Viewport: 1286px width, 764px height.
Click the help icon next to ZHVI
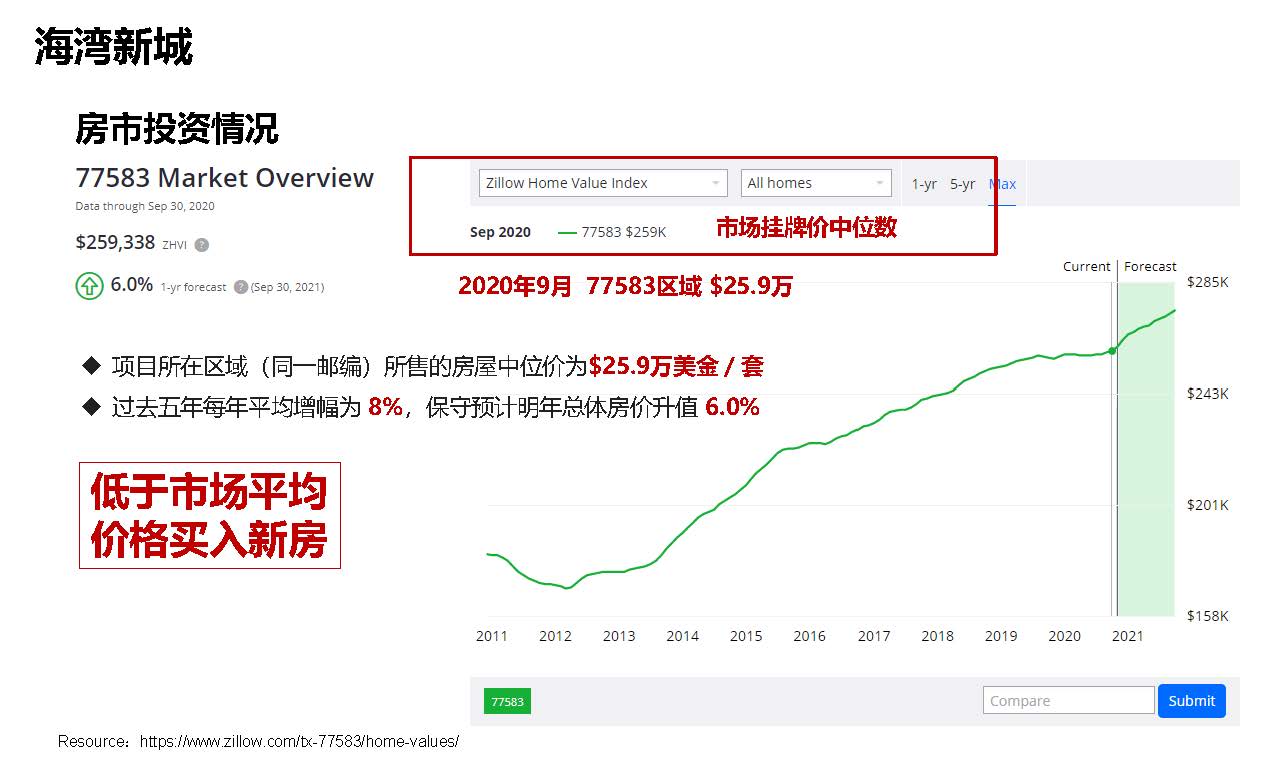[x=202, y=245]
